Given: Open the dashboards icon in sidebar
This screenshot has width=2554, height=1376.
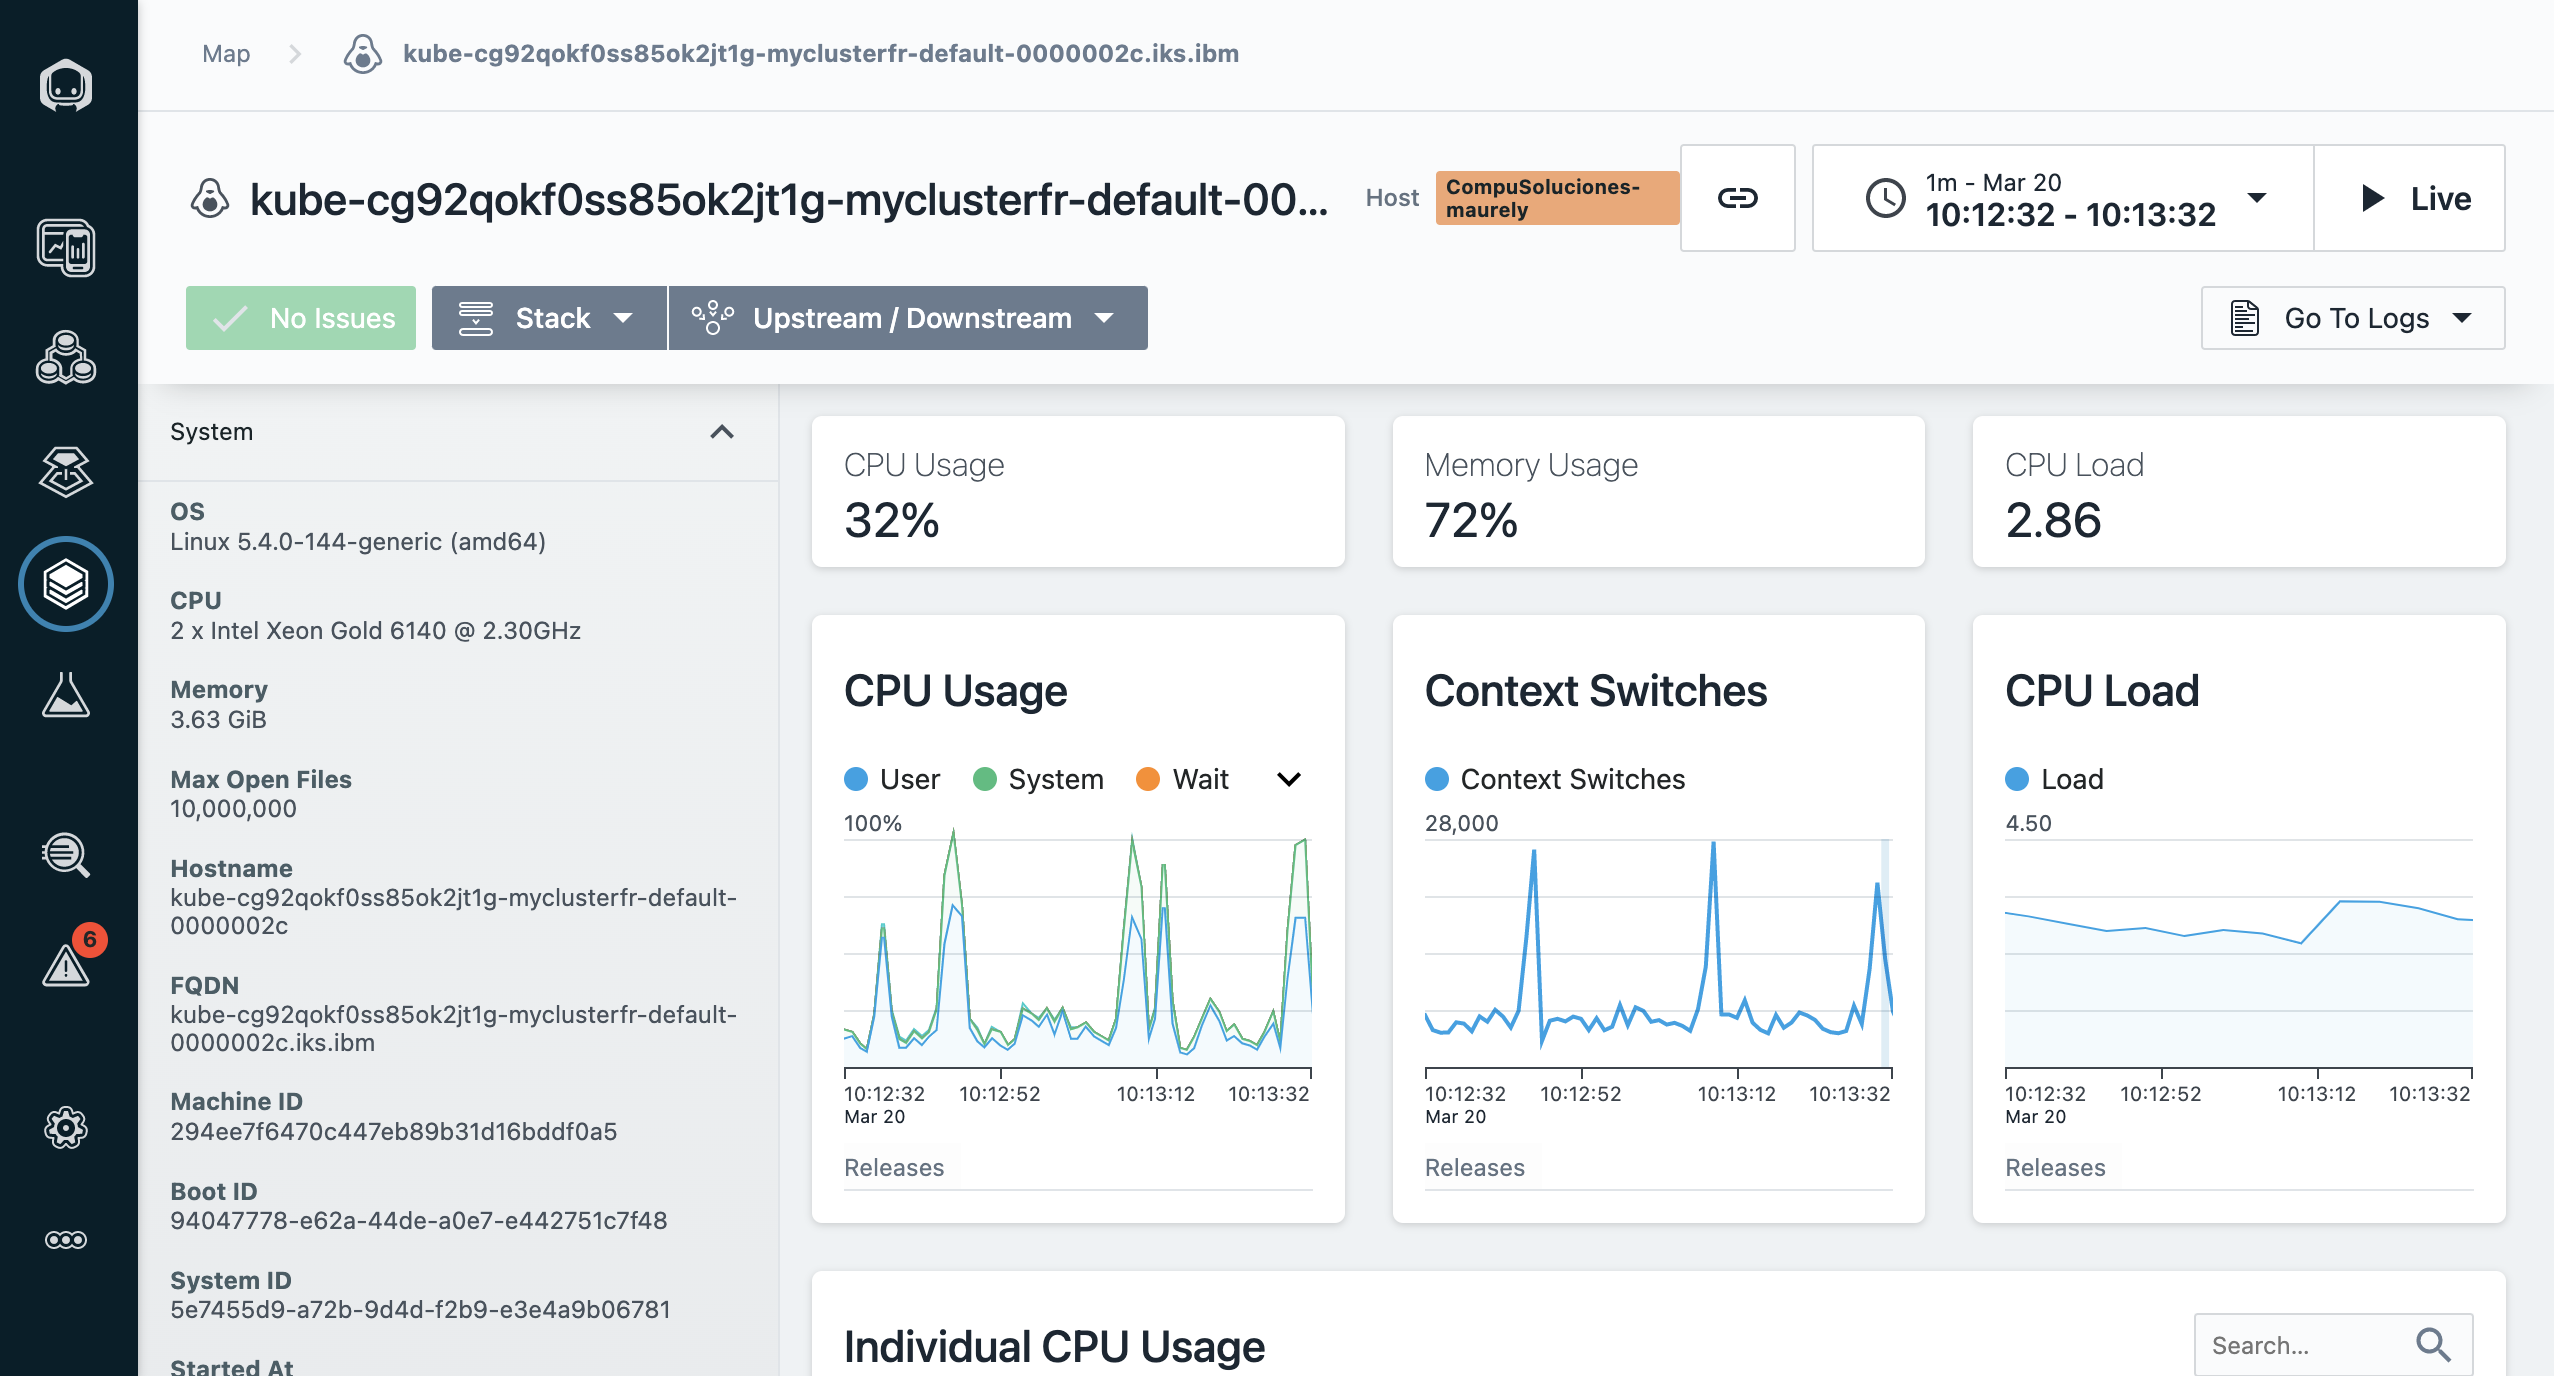Looking at the screenshot, I should point(66,248).
